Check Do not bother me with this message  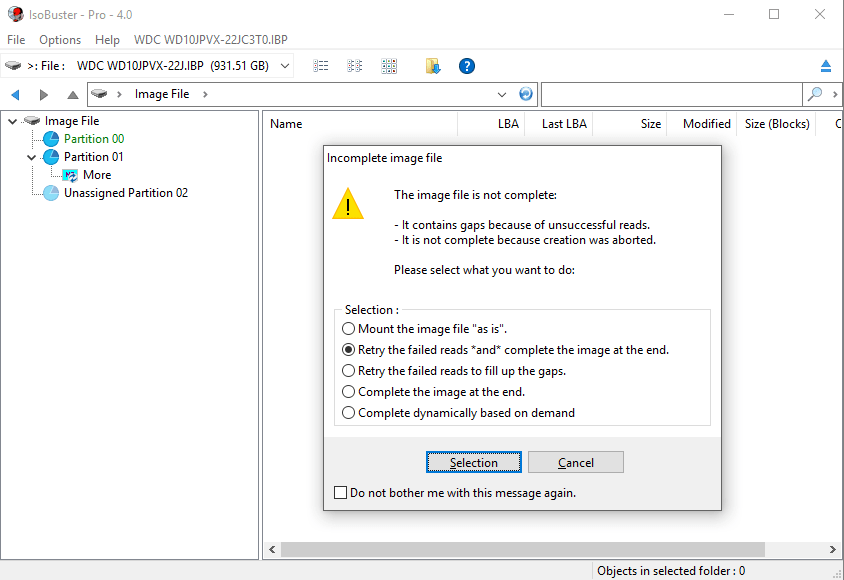coord(340,493)
